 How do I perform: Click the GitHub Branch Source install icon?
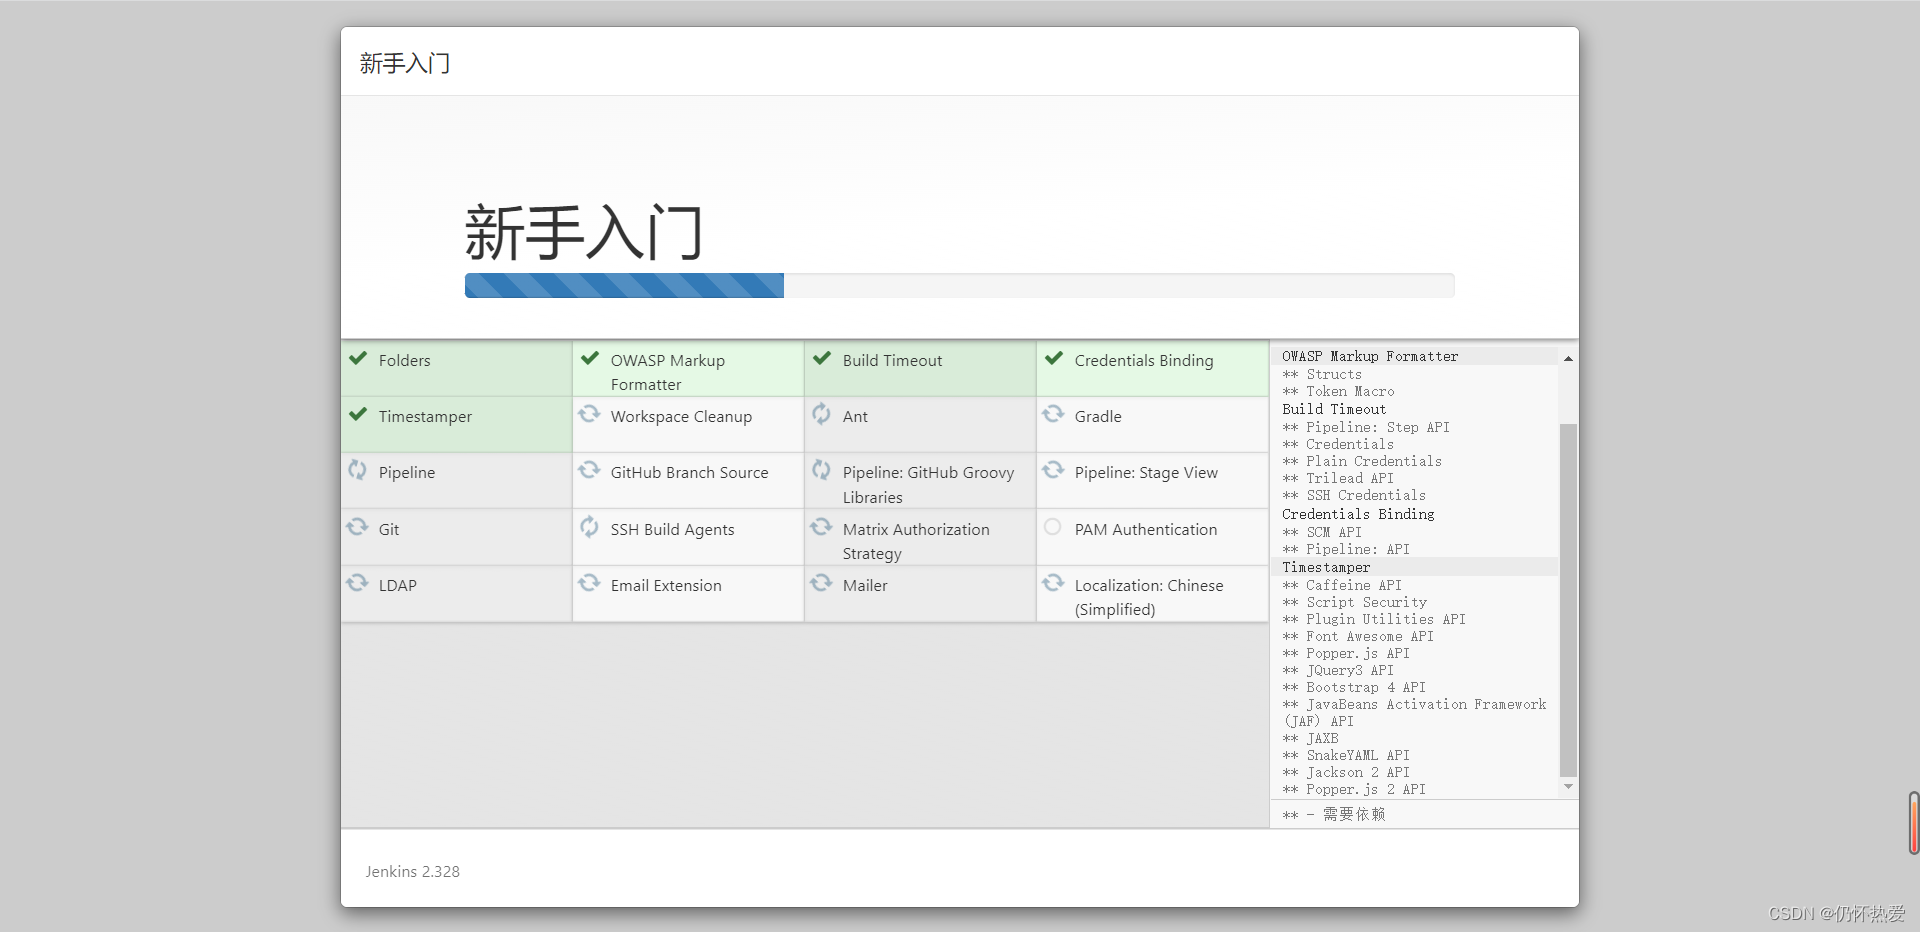click(589, 471)
